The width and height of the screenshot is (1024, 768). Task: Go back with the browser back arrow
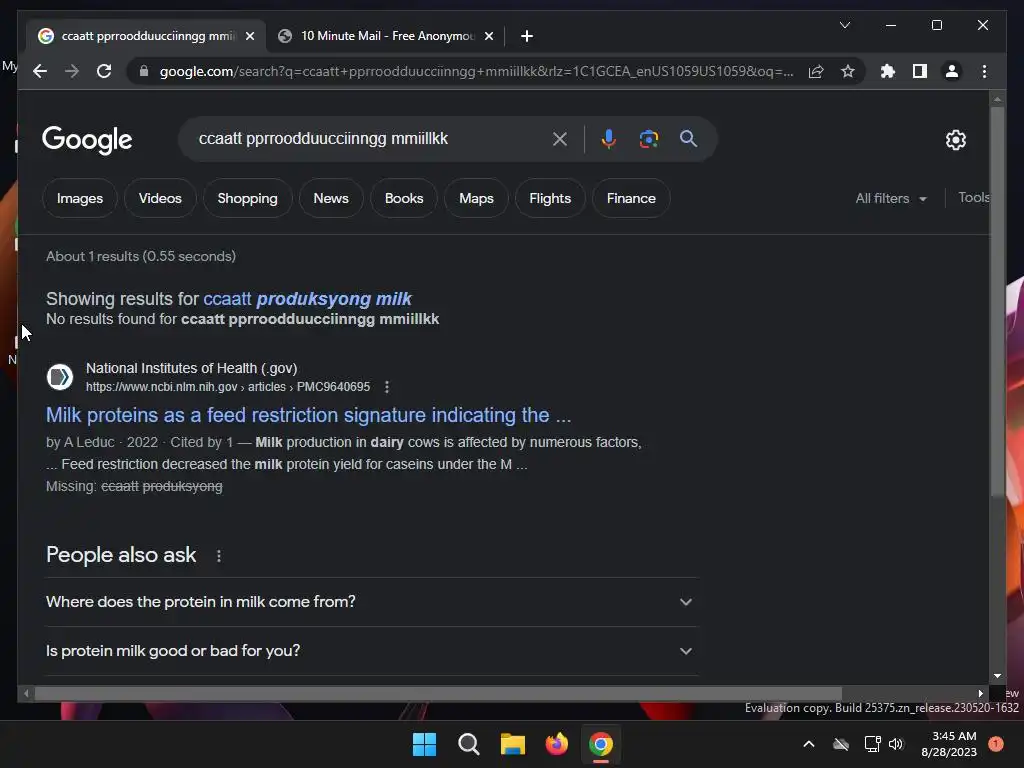click(x=40, y=71)
